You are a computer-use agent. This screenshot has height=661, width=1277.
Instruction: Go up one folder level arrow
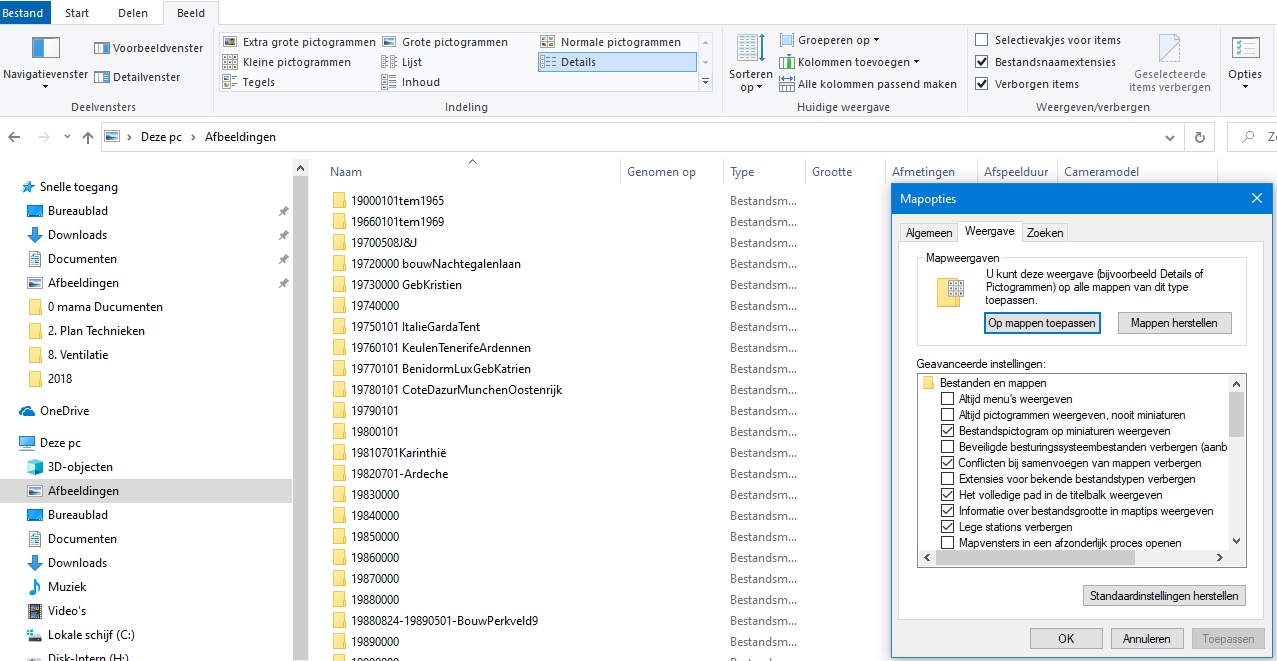coord(88,137)
